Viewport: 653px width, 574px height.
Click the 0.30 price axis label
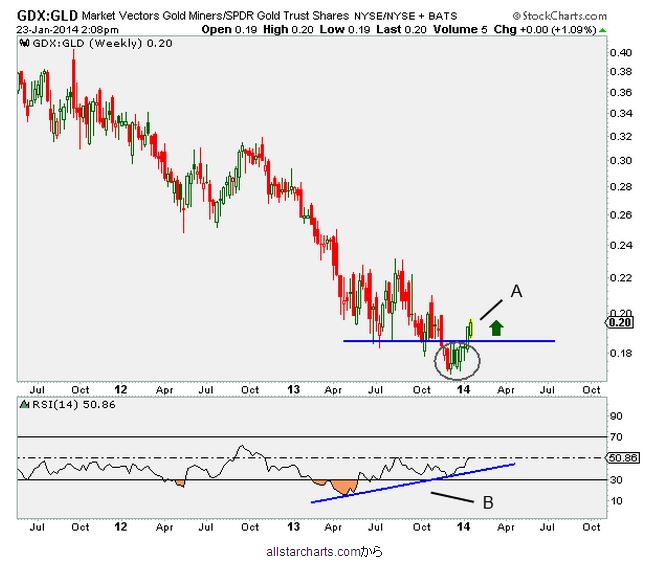point(621,161)
